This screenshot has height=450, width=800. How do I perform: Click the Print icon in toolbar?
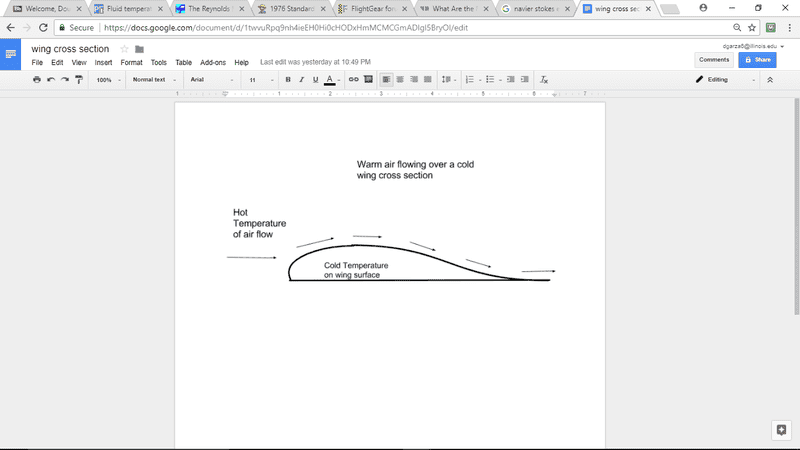point(37,79)
